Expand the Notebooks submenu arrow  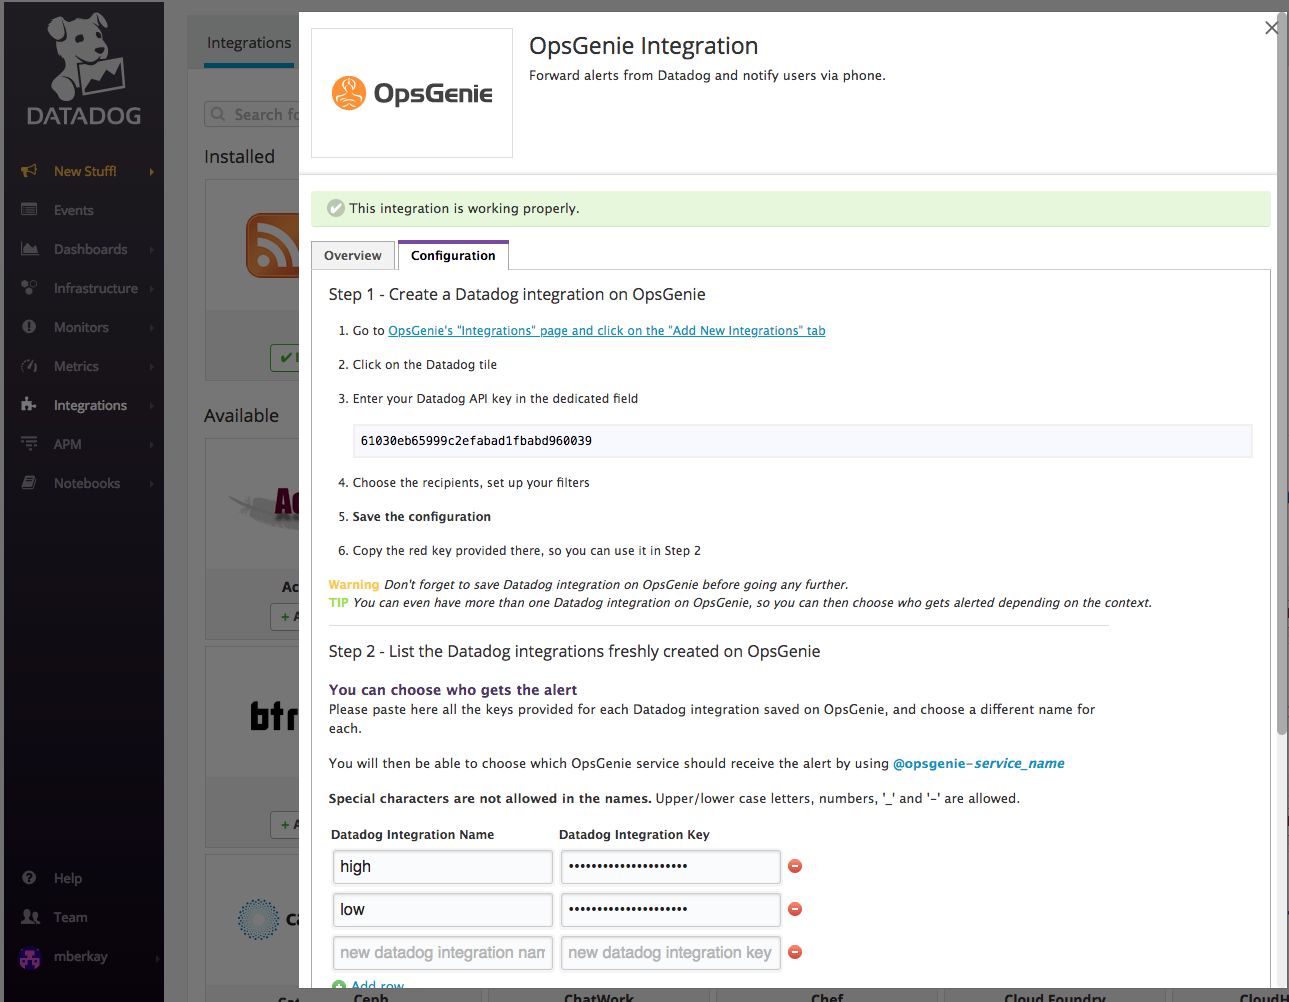[x=152, y=484]
